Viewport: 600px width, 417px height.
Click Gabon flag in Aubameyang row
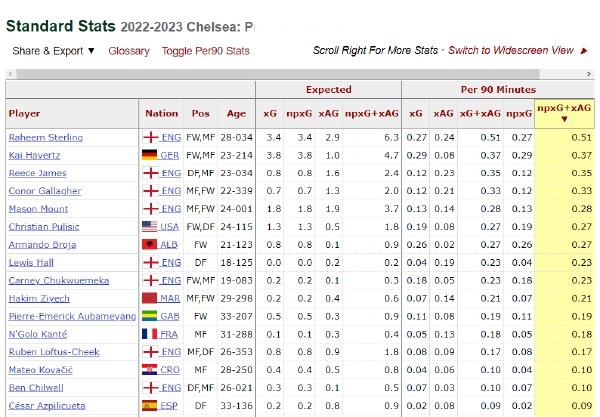[x=149, y=316]
